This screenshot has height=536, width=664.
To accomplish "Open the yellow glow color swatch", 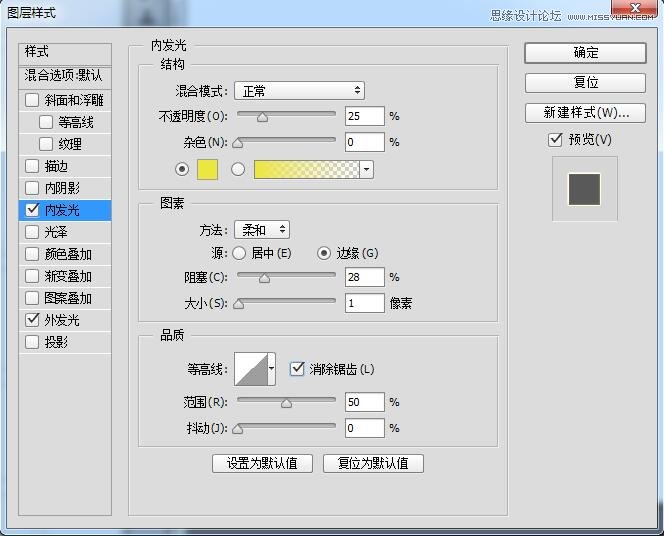I will pos(208,169).
